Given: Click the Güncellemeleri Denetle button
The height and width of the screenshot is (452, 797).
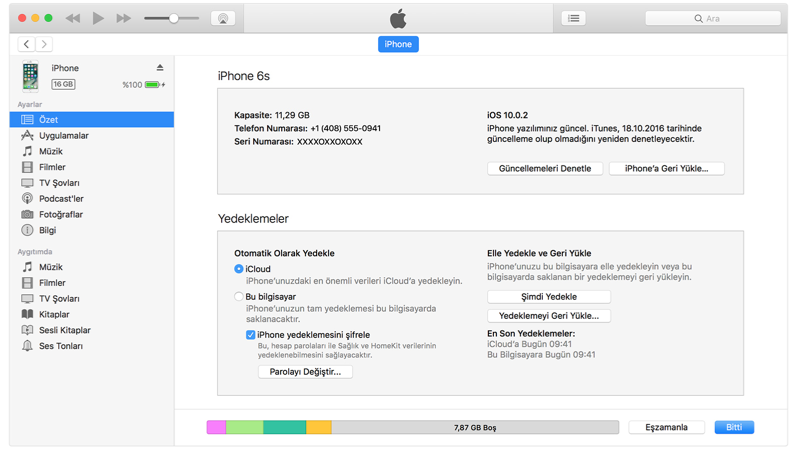Looking at the screenshot, I should pyautogui.click(x=545, y=168).
